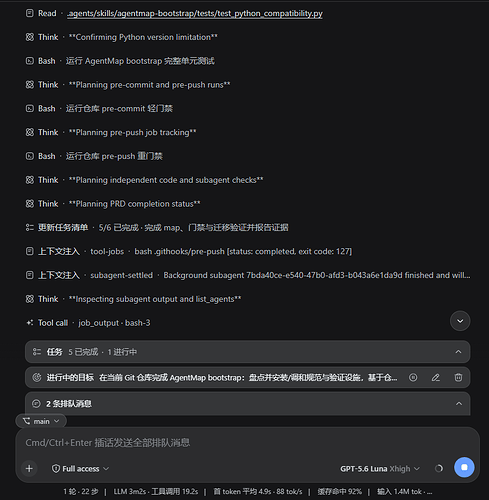Screen dimensions: 489x500
Task: Collapse the 任务 task list panel
Action: coord(458,352)
